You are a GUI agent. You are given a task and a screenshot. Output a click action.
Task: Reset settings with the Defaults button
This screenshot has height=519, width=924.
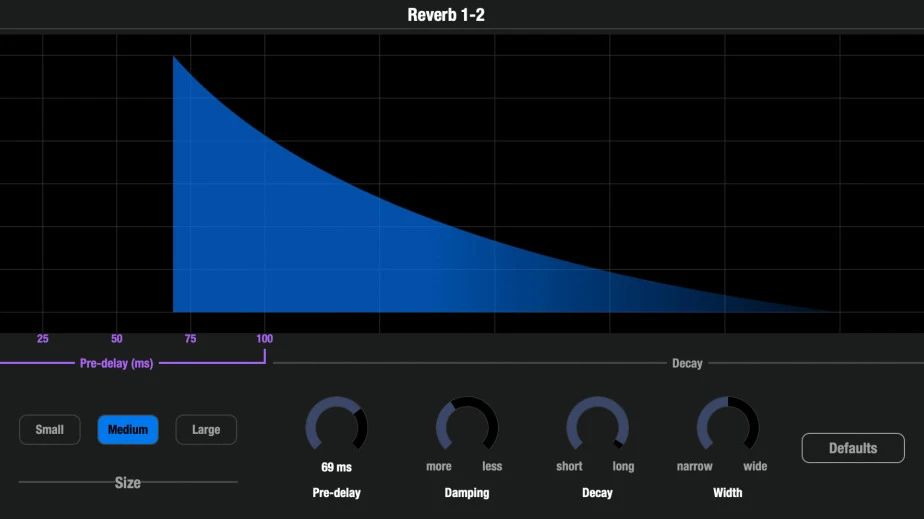853,448
